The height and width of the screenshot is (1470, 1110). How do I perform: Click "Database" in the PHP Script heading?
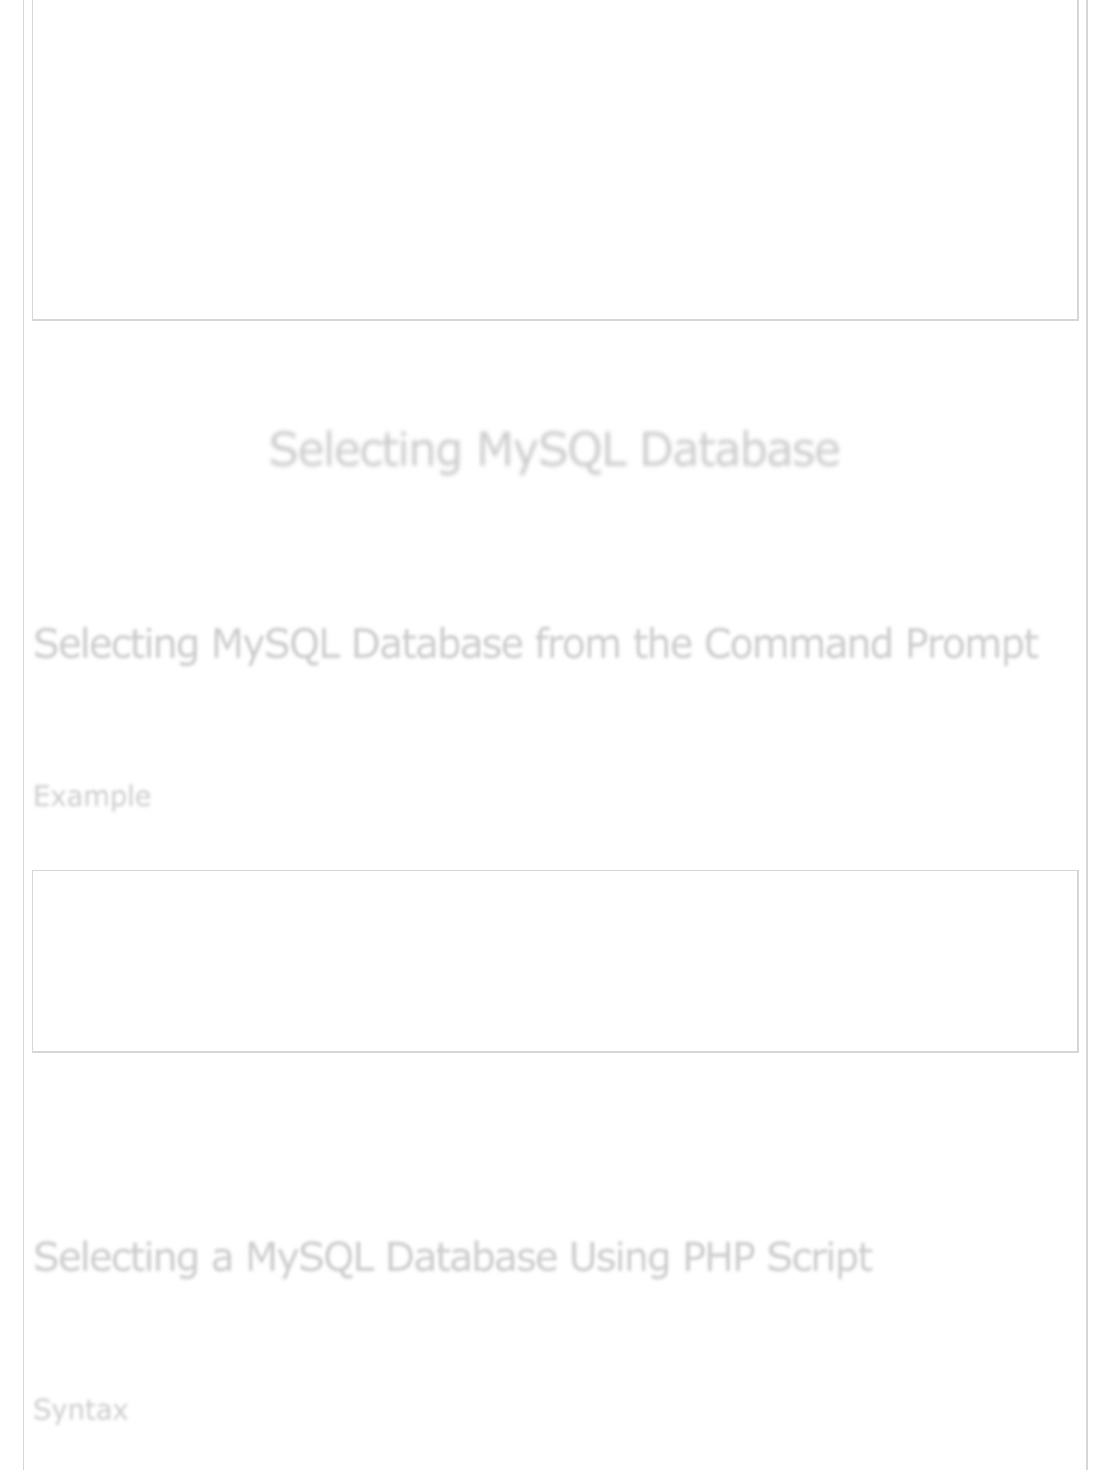(470, 1257)
